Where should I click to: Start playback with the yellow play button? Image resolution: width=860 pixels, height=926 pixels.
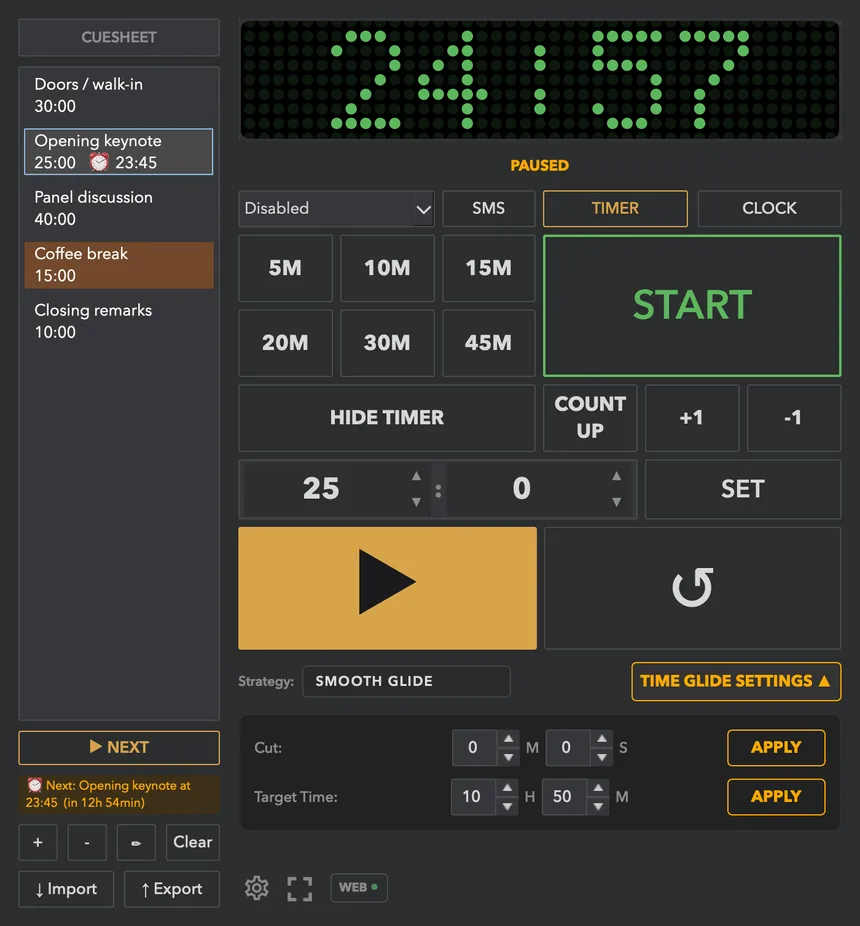387,588
